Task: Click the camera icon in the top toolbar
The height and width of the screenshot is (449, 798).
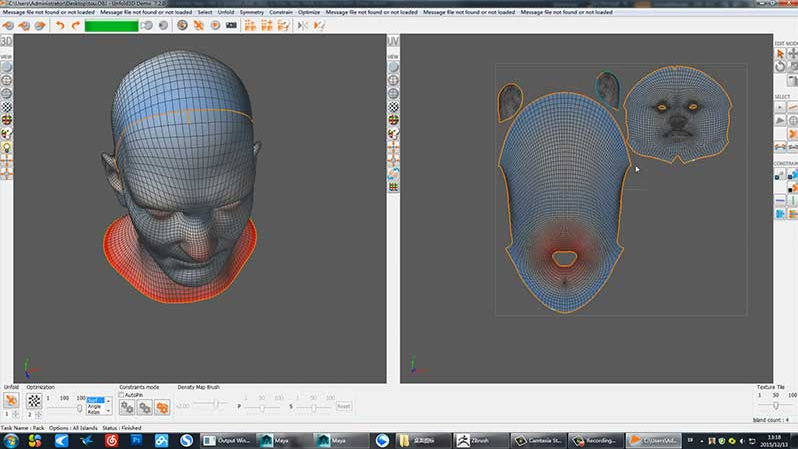Action: (231, 25)
